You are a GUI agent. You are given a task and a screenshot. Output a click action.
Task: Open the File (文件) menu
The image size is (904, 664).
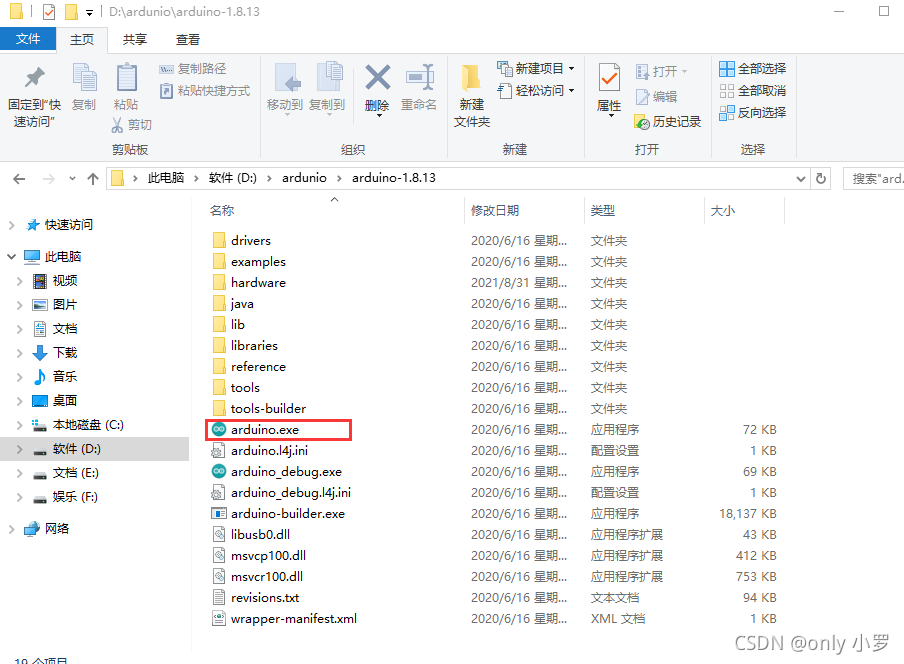click(29, 38)
